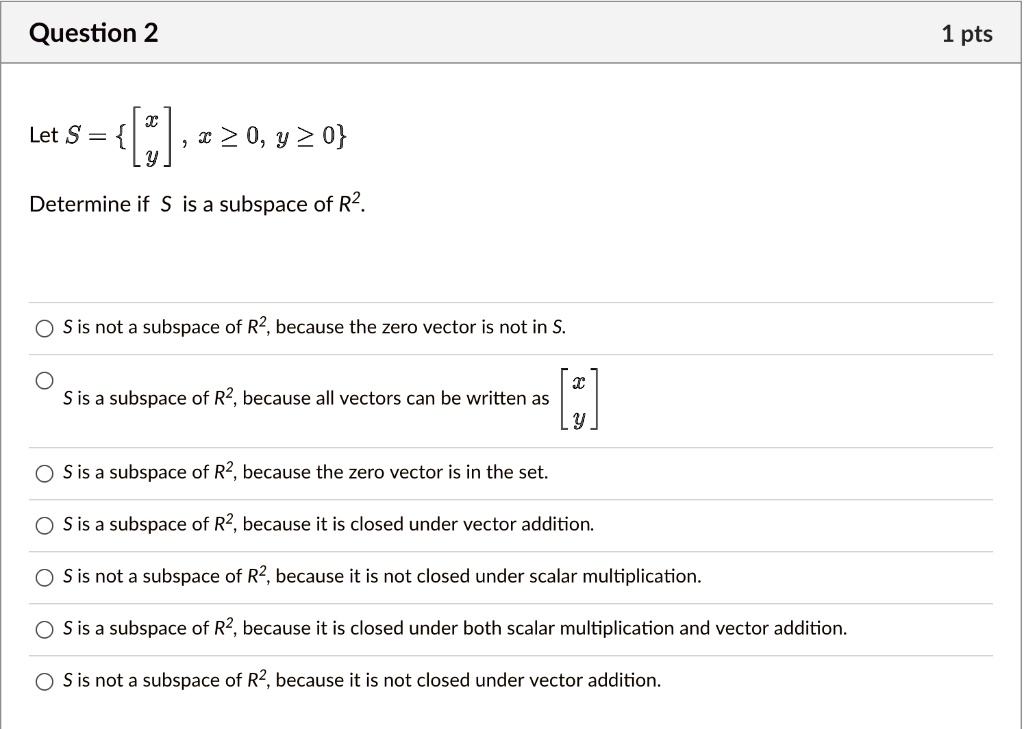Select the option about not closed under scalar multiplication
This screenshot has width=1024, height=729.
click(44, 577)
